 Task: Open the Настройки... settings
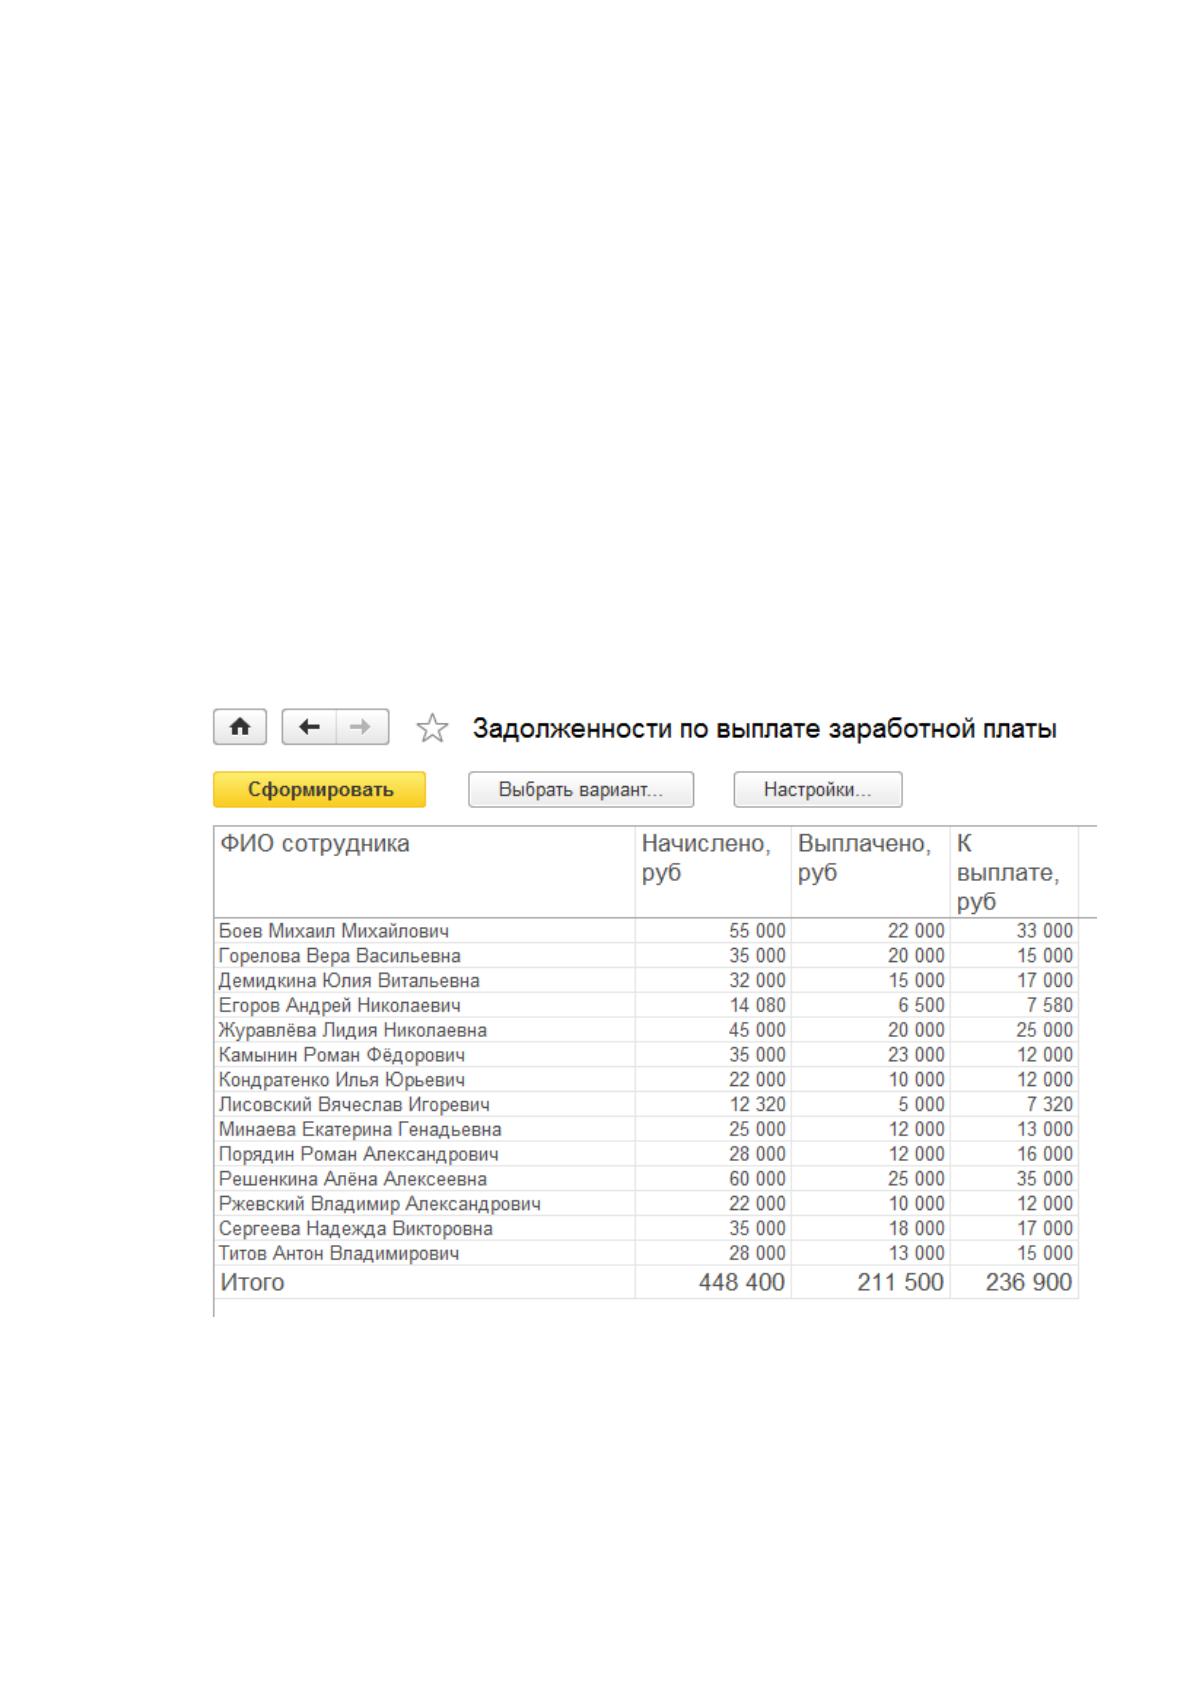[818, 789]
